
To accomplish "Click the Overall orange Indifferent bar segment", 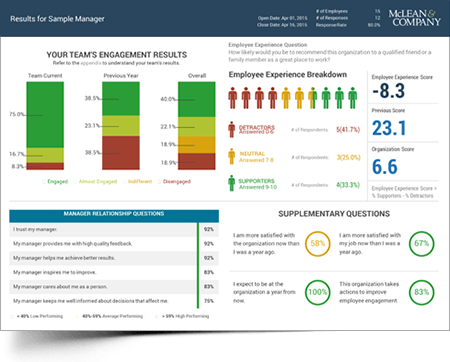I will tap(197, 145).
